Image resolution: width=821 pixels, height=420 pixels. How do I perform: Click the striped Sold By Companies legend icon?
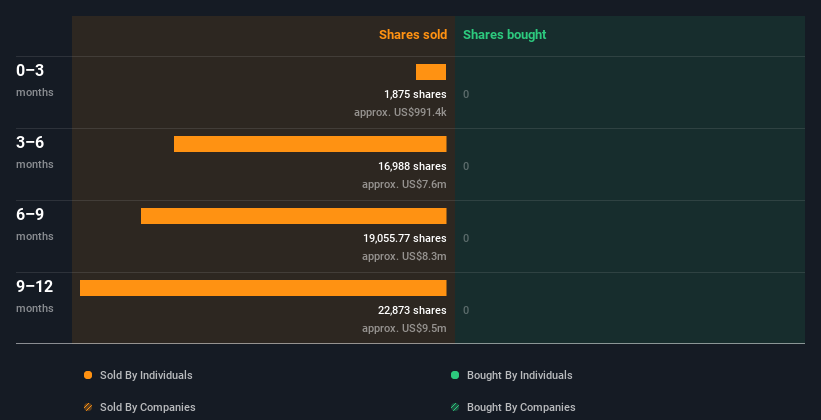(88, 407)
